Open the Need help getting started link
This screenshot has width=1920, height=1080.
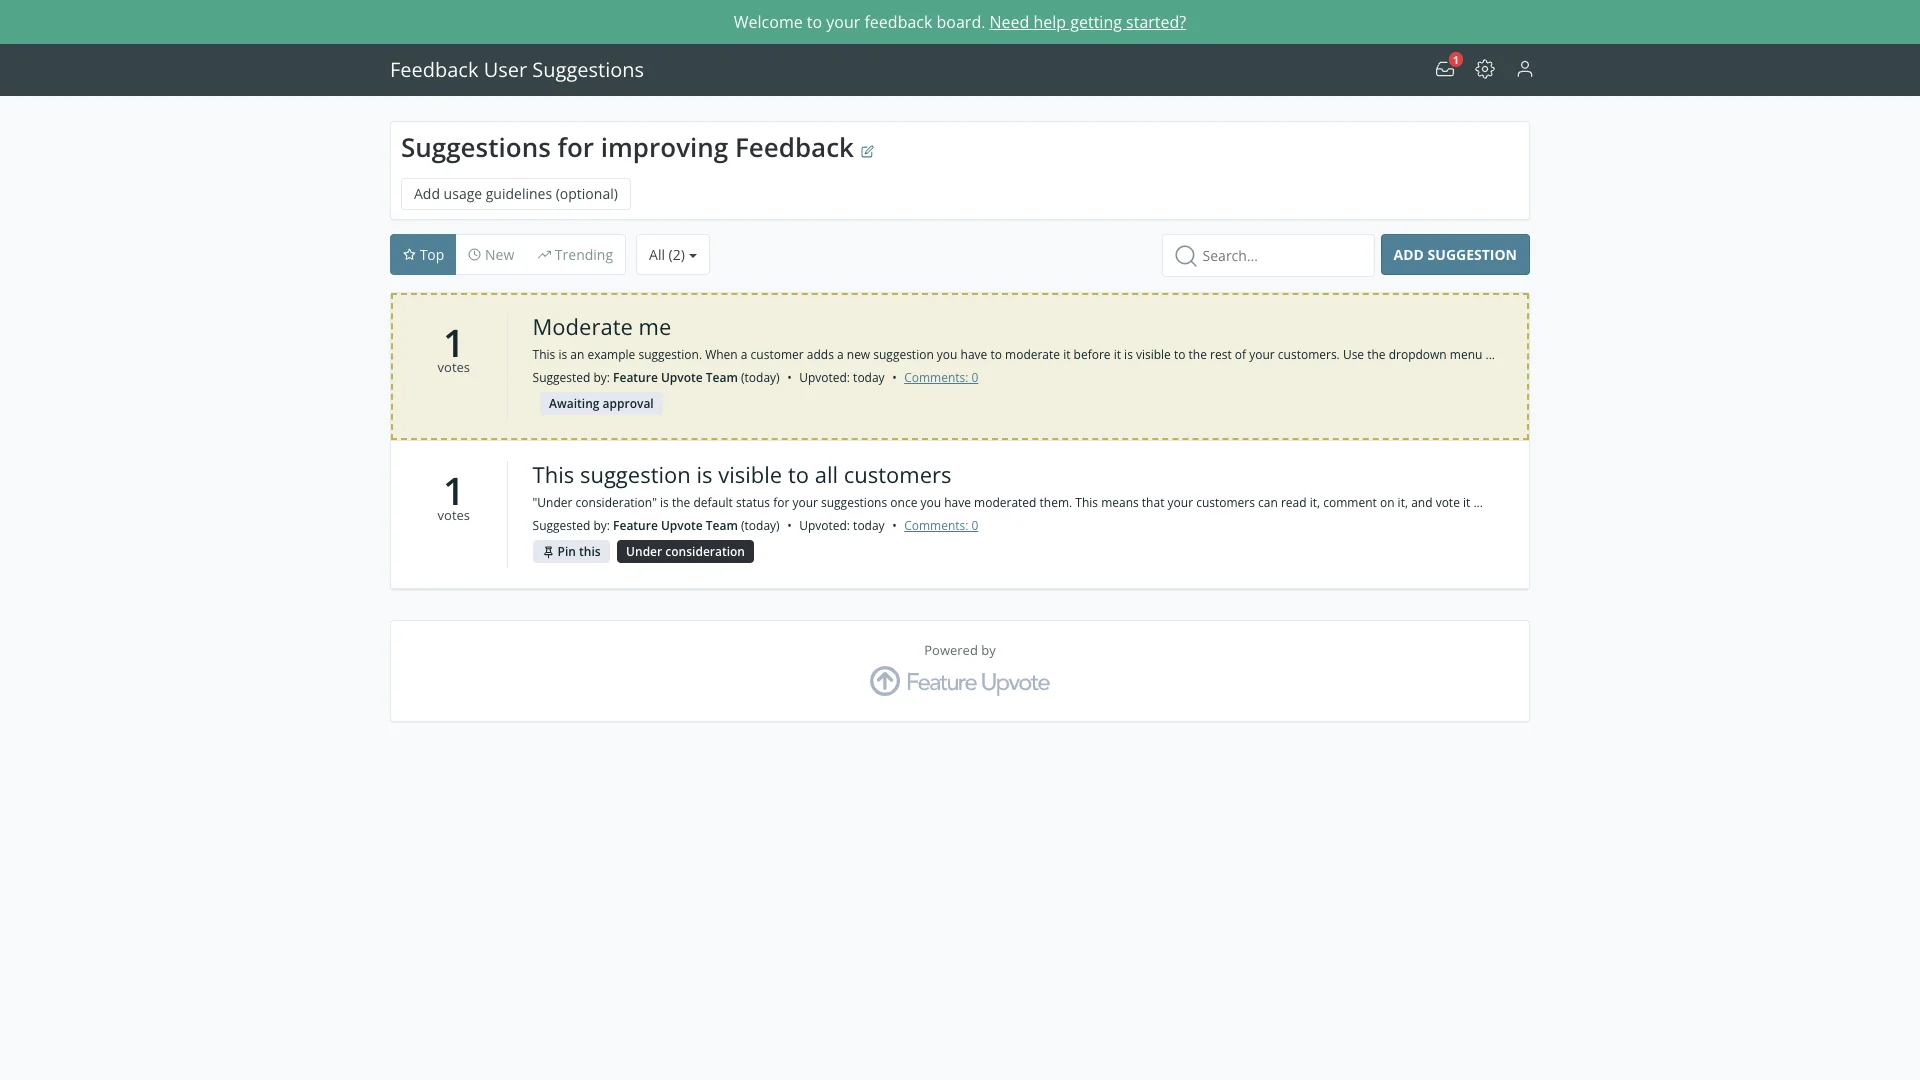[x=1087, y=22]
